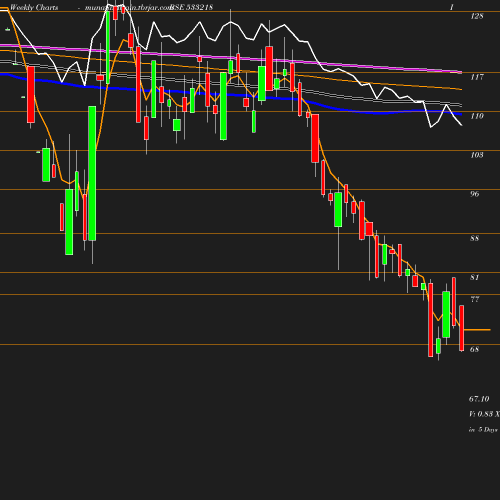Select the 110 price axis label

(x=477, y=116)
